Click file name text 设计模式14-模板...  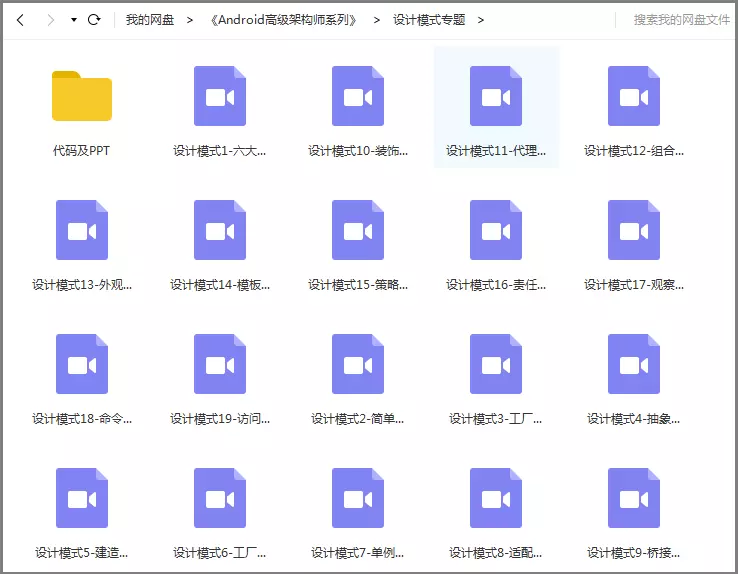[x=220, y=285]
